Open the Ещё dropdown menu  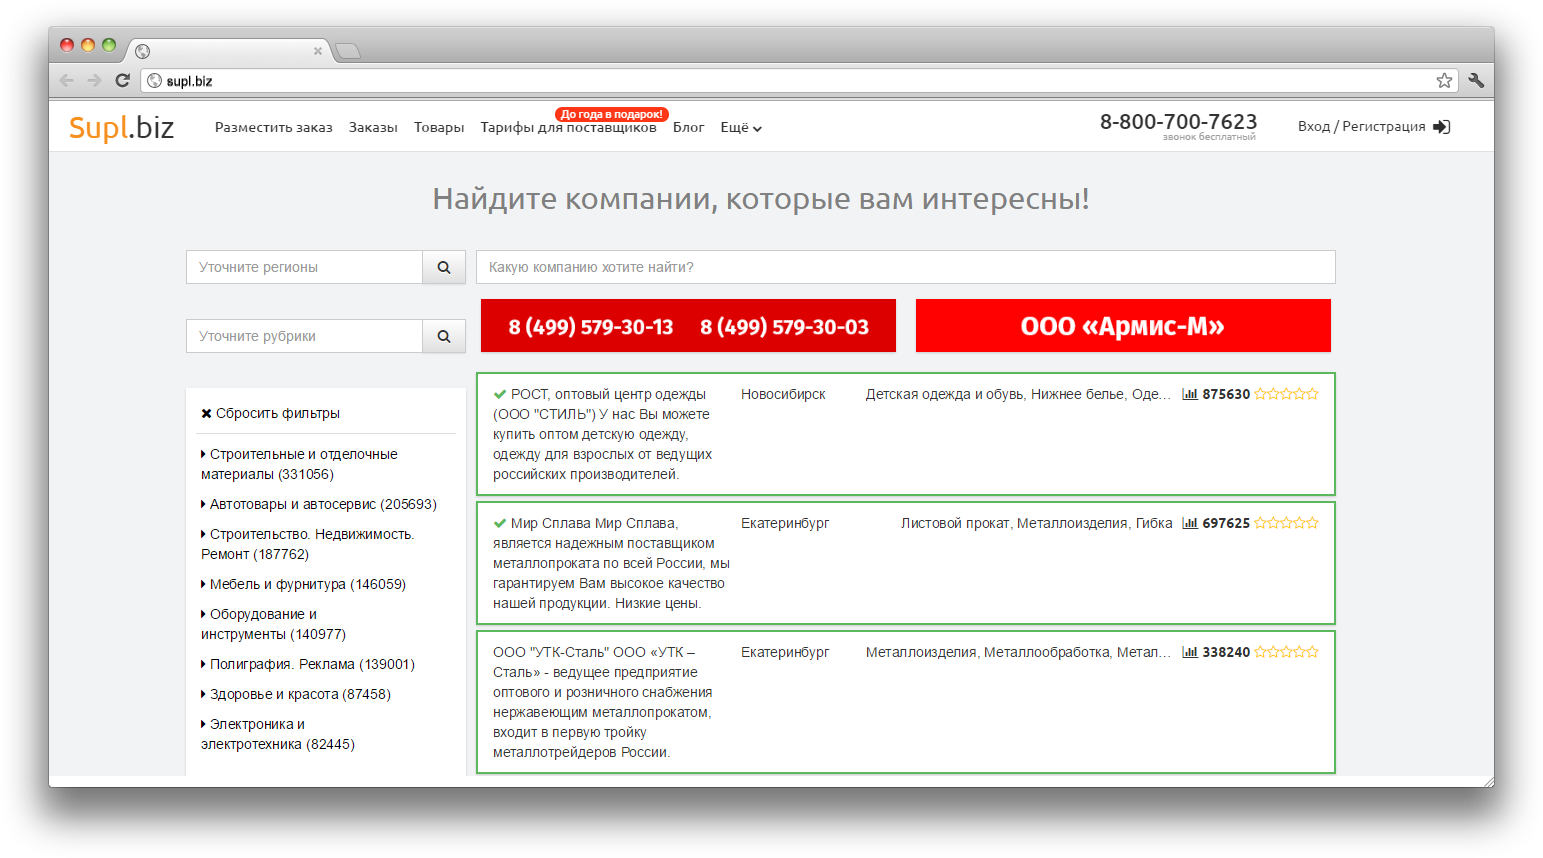point(741,127)
